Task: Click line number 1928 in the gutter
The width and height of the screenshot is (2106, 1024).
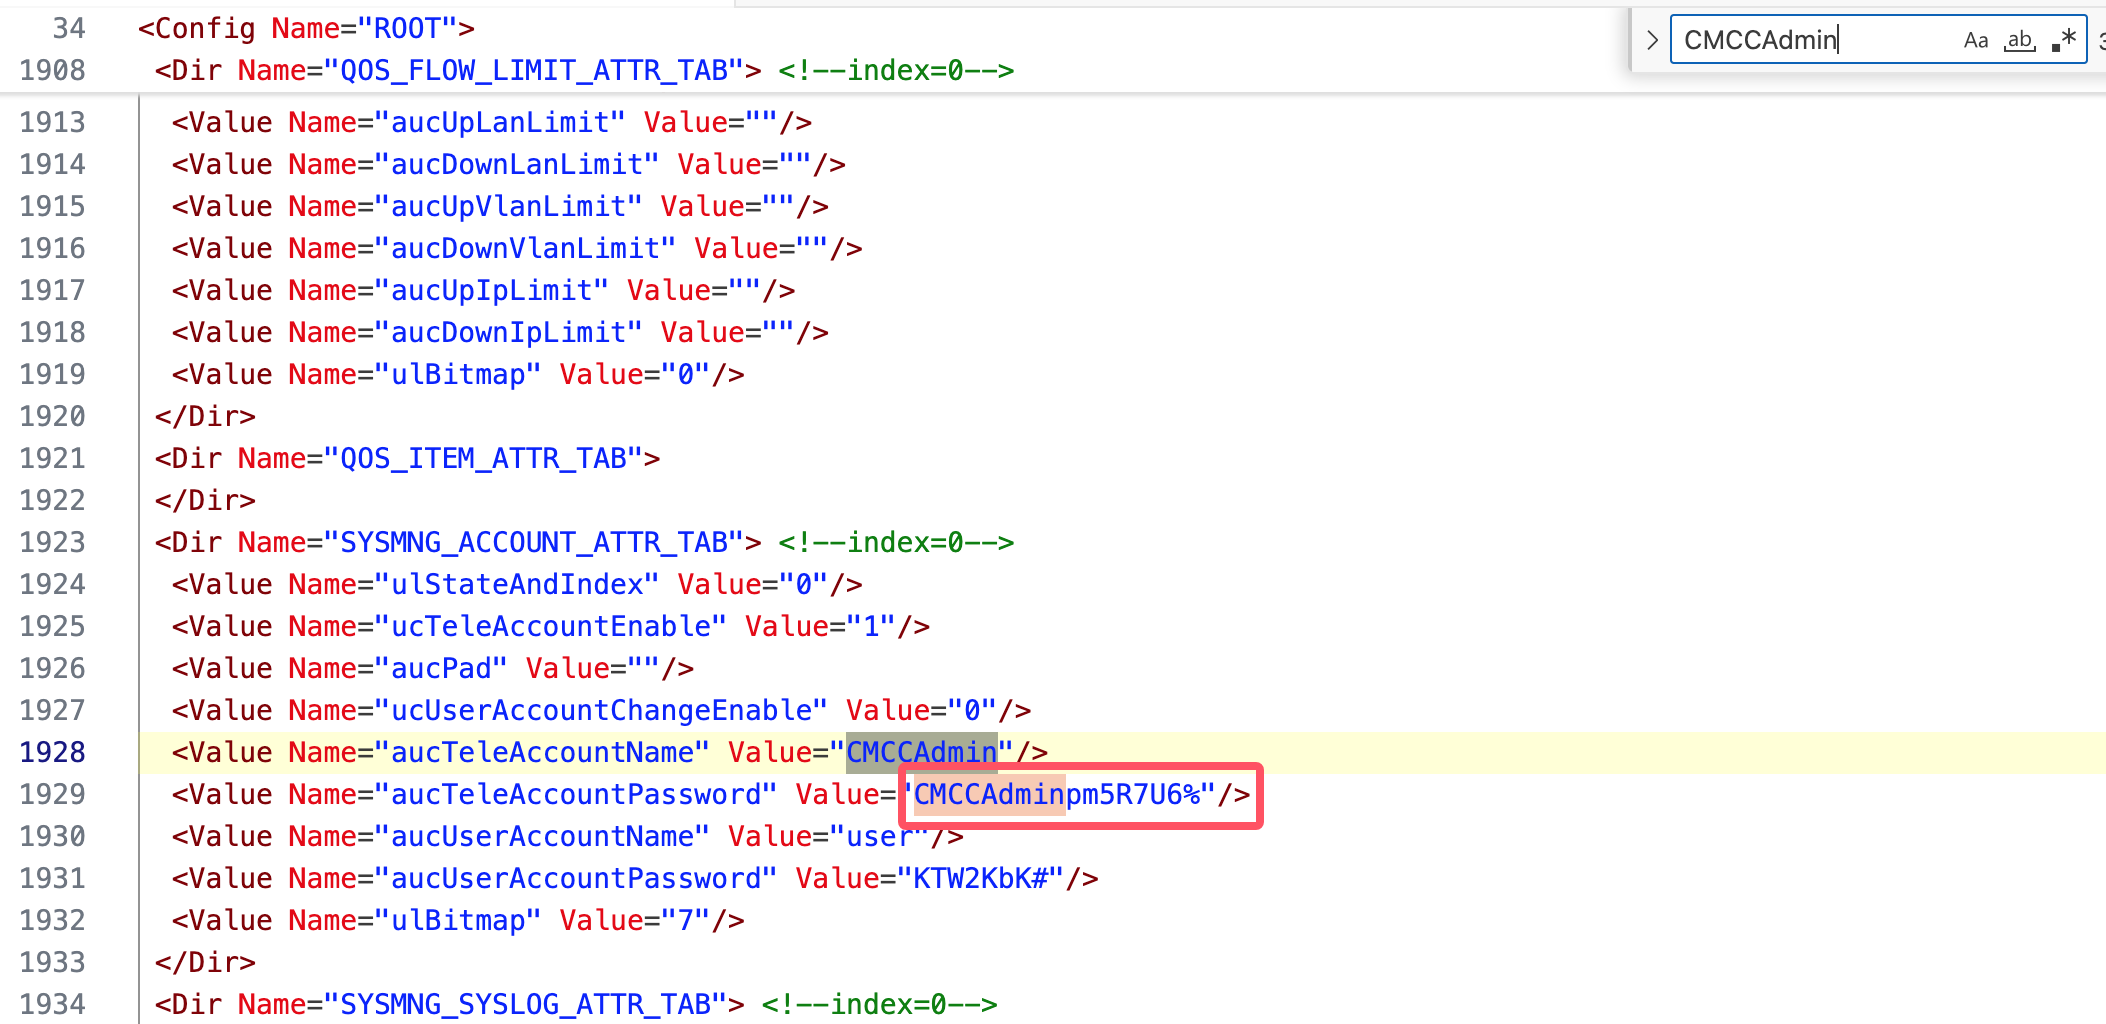Action: point(52,752)
